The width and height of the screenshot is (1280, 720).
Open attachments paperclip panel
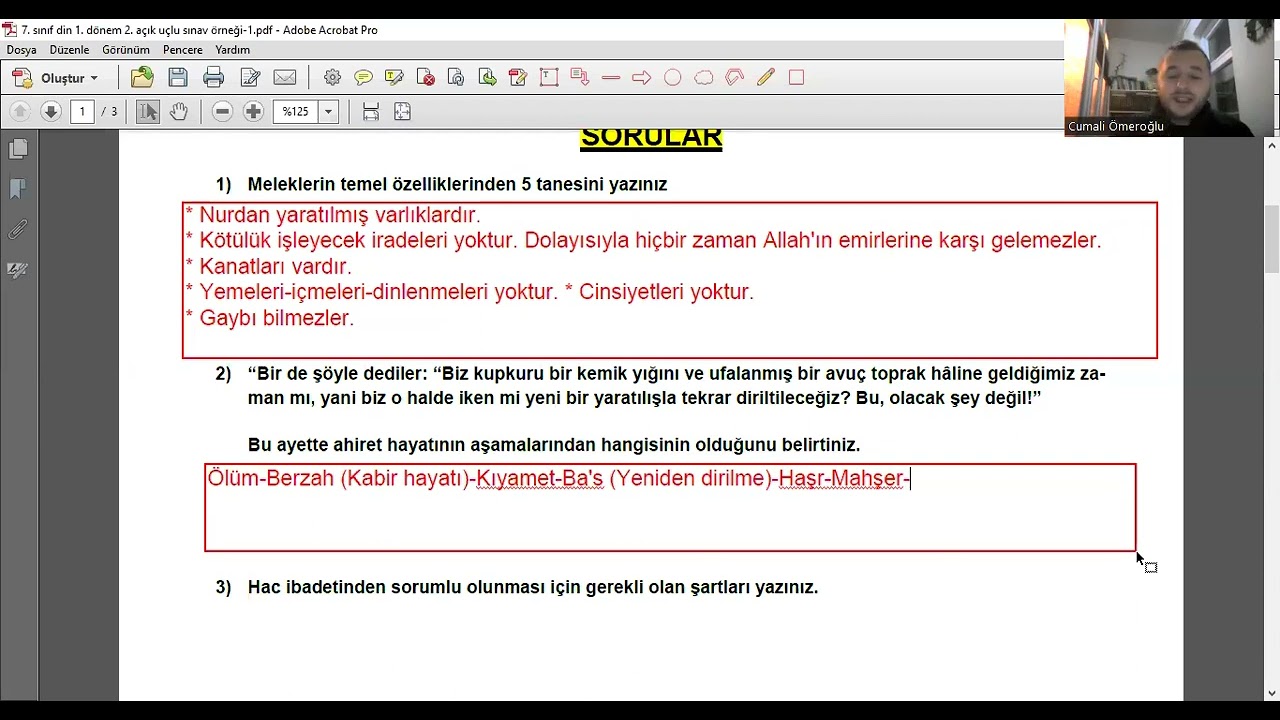18,230
